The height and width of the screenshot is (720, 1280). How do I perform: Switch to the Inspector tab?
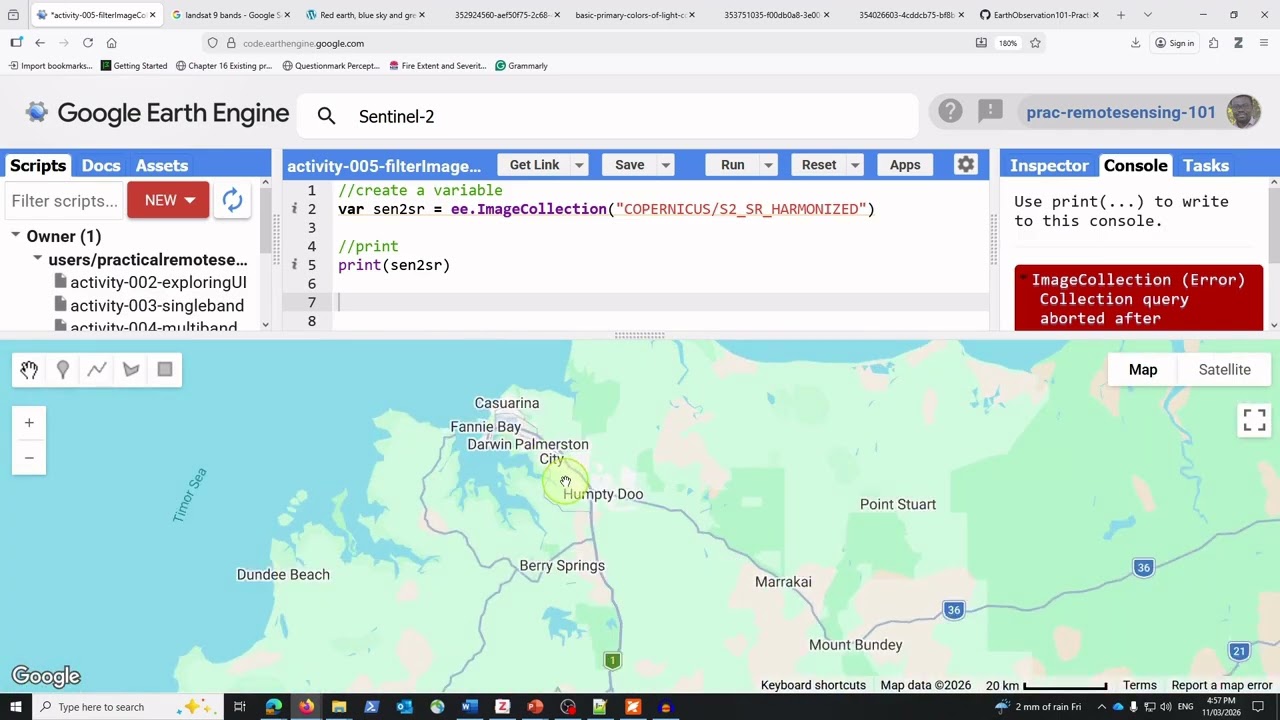click(x=1049, y=165)
